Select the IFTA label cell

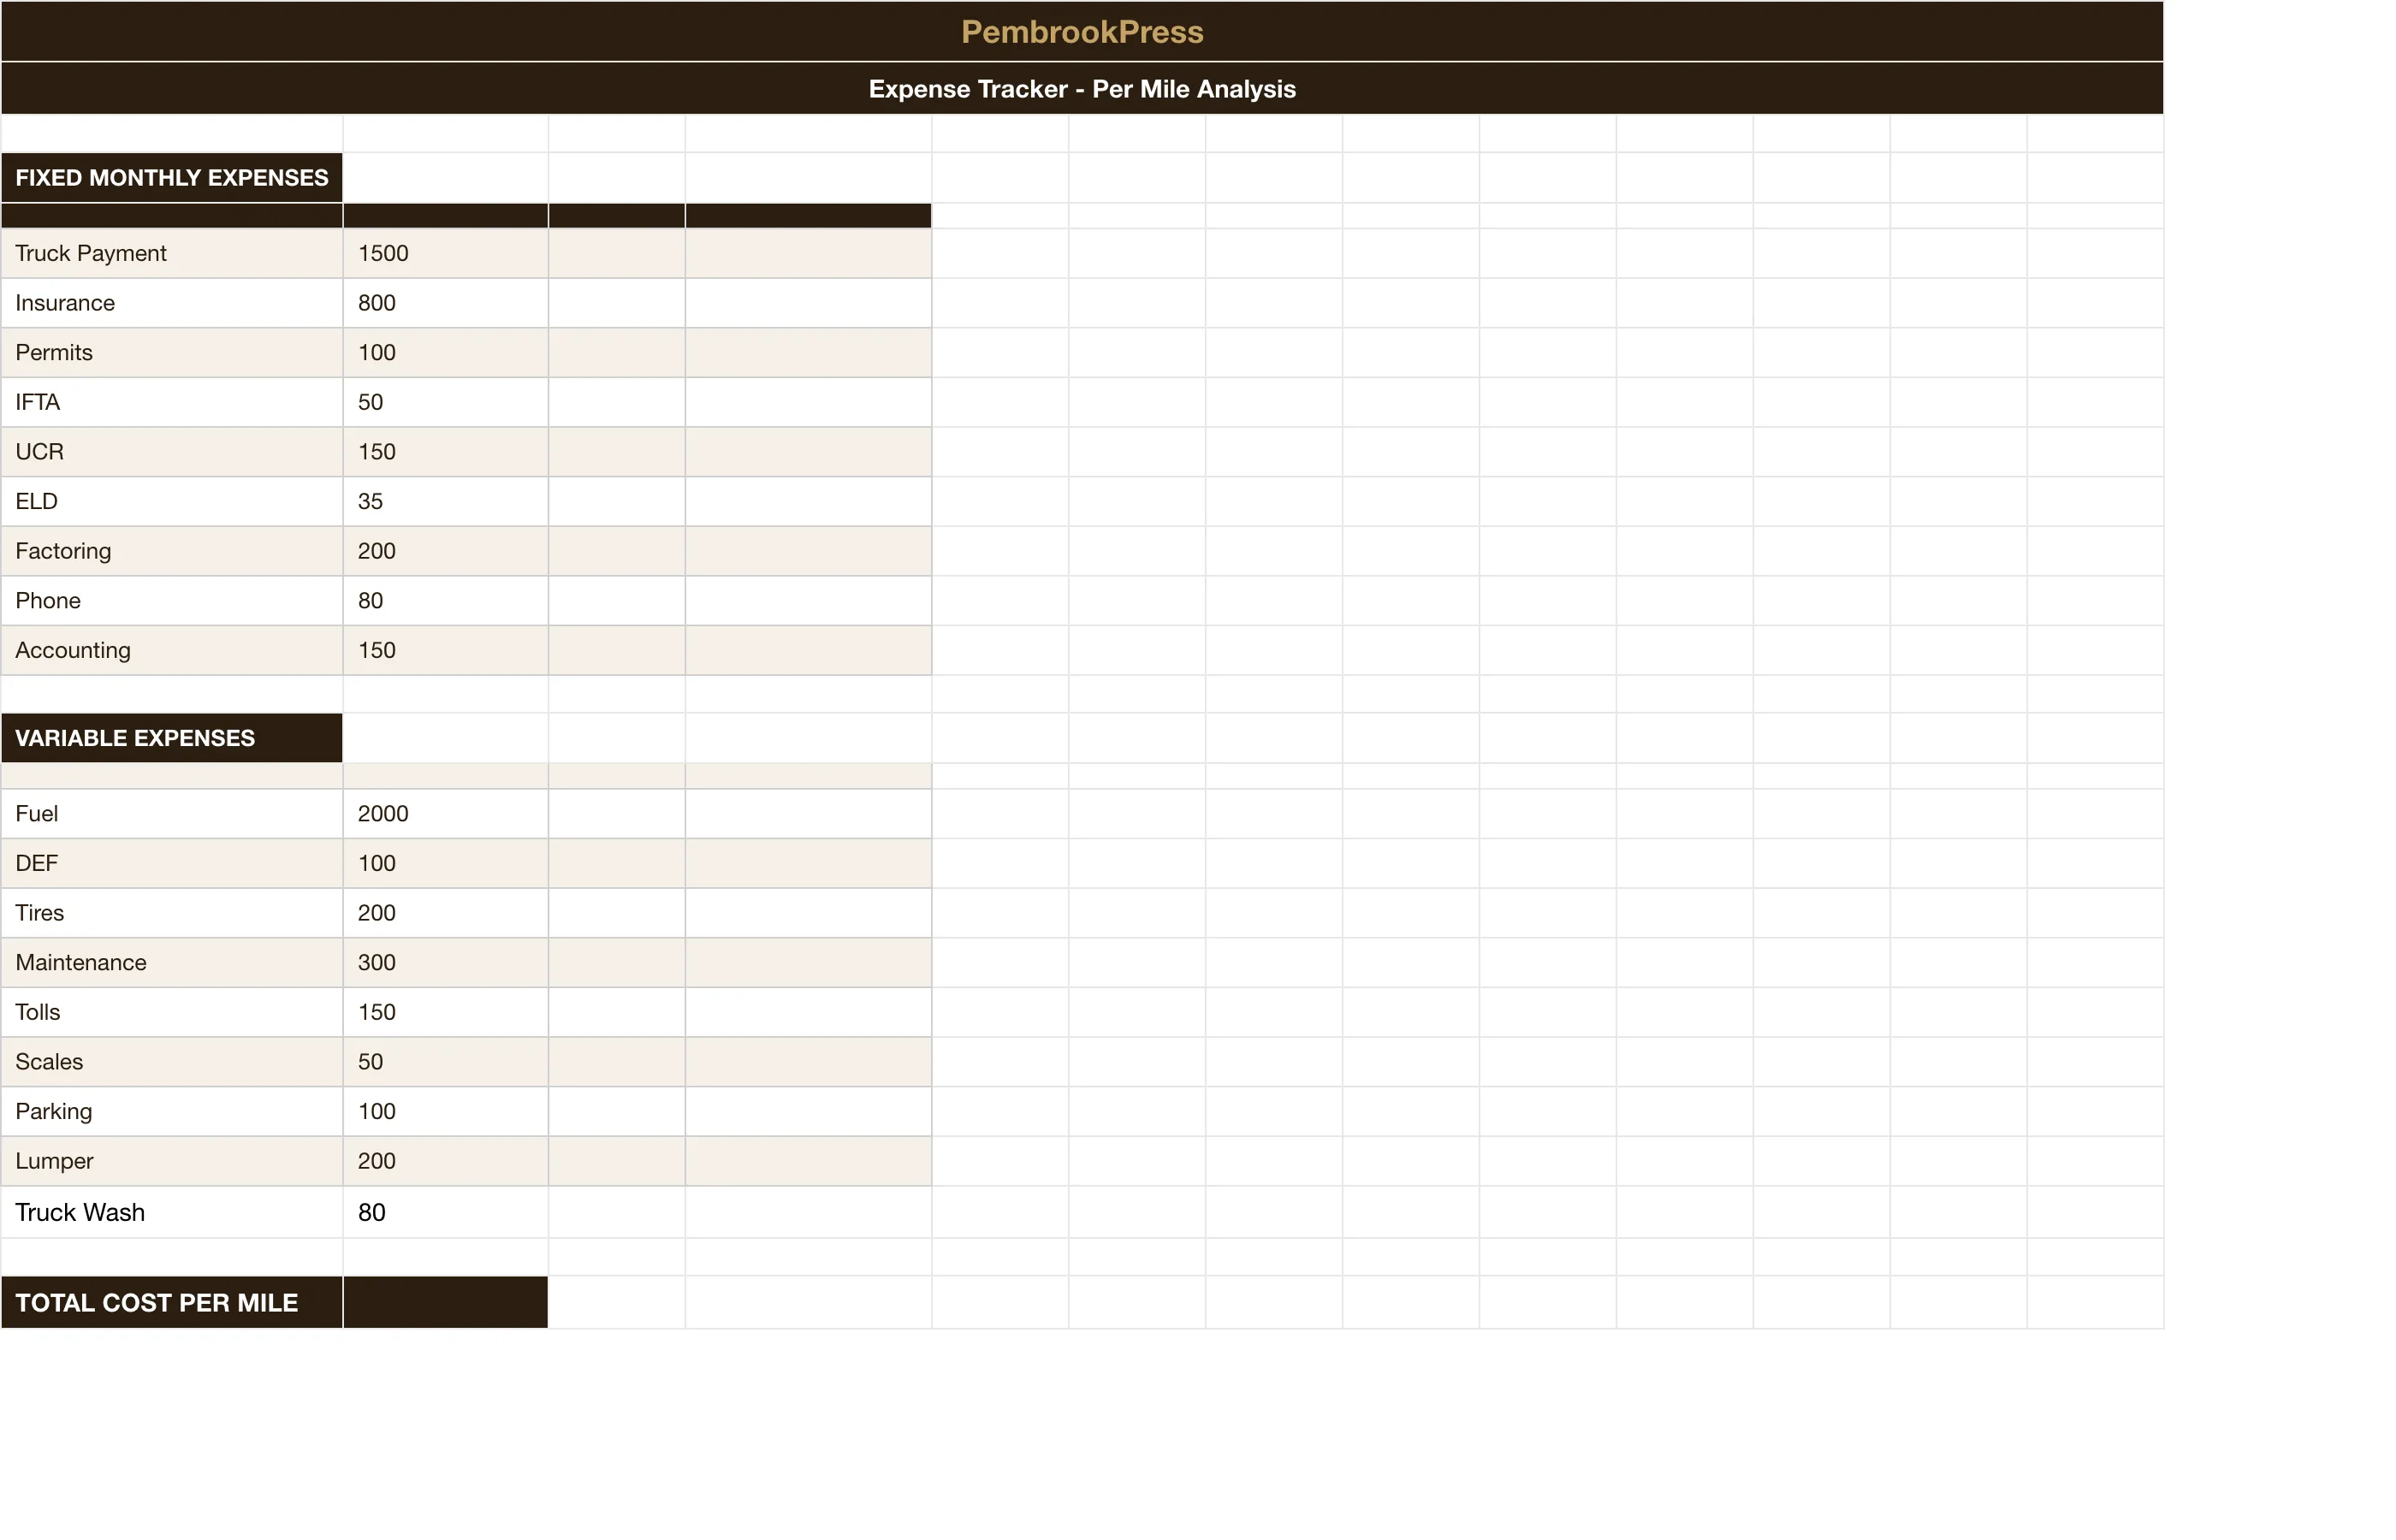(172, 402)
